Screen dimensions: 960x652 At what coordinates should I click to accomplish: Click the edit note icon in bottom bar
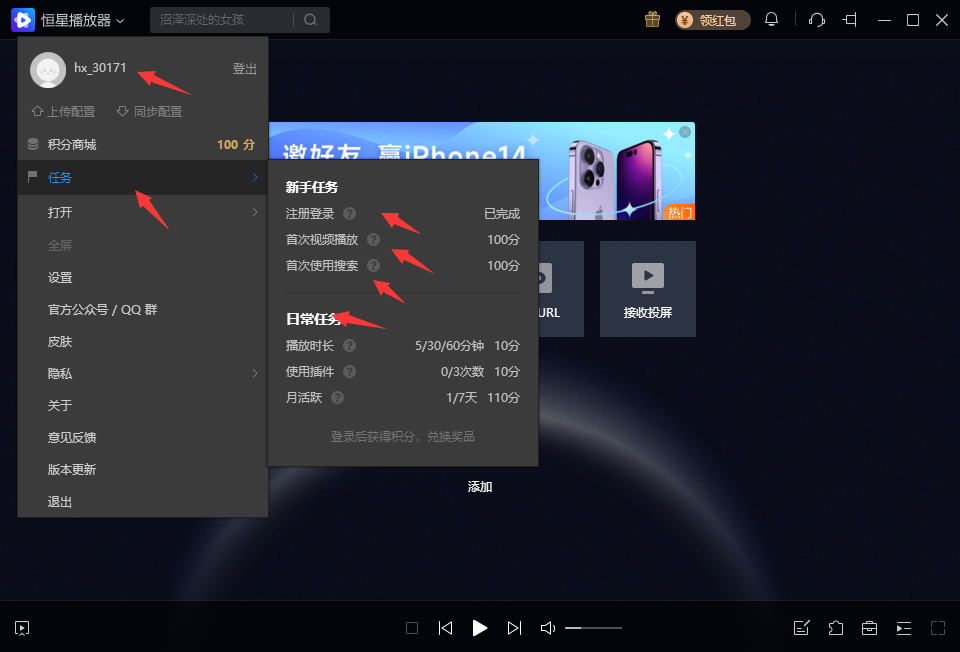[x=801, y=628]
